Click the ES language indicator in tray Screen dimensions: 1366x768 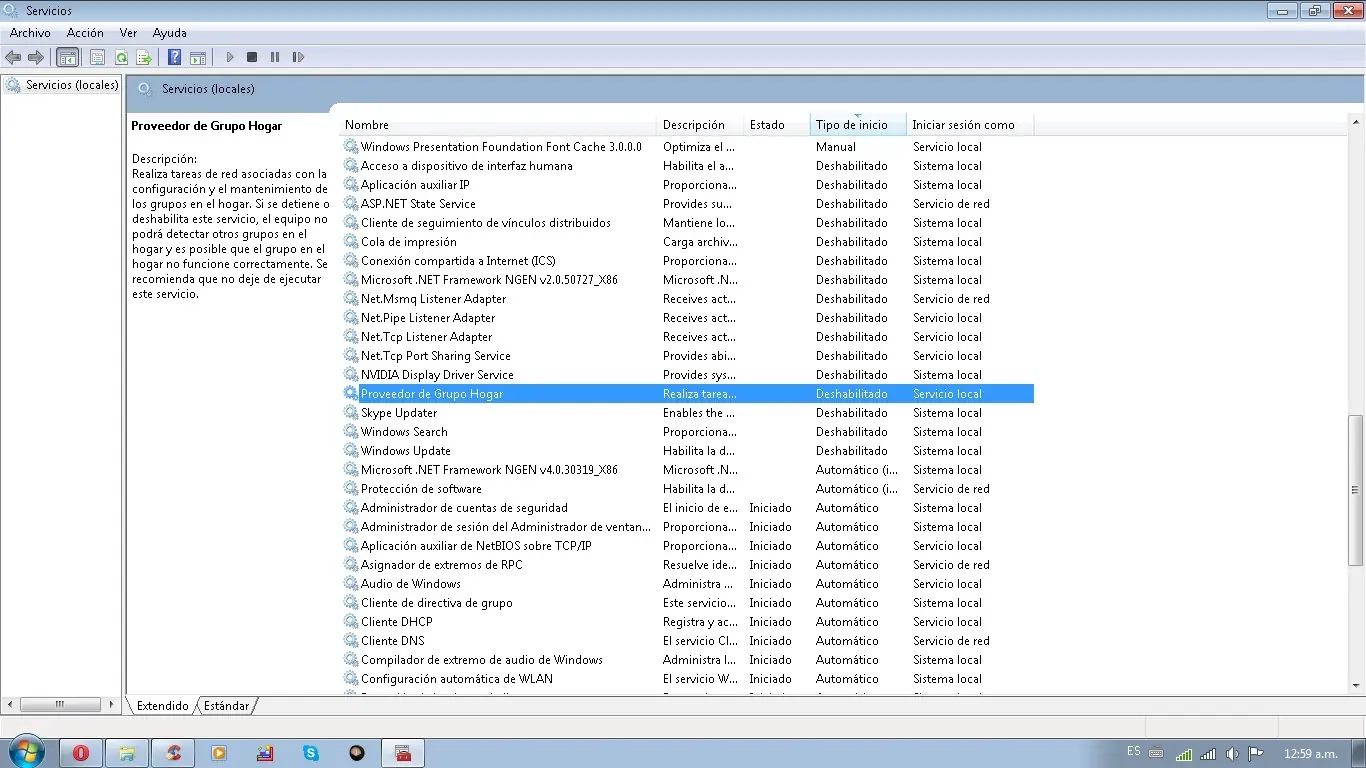1133,751
